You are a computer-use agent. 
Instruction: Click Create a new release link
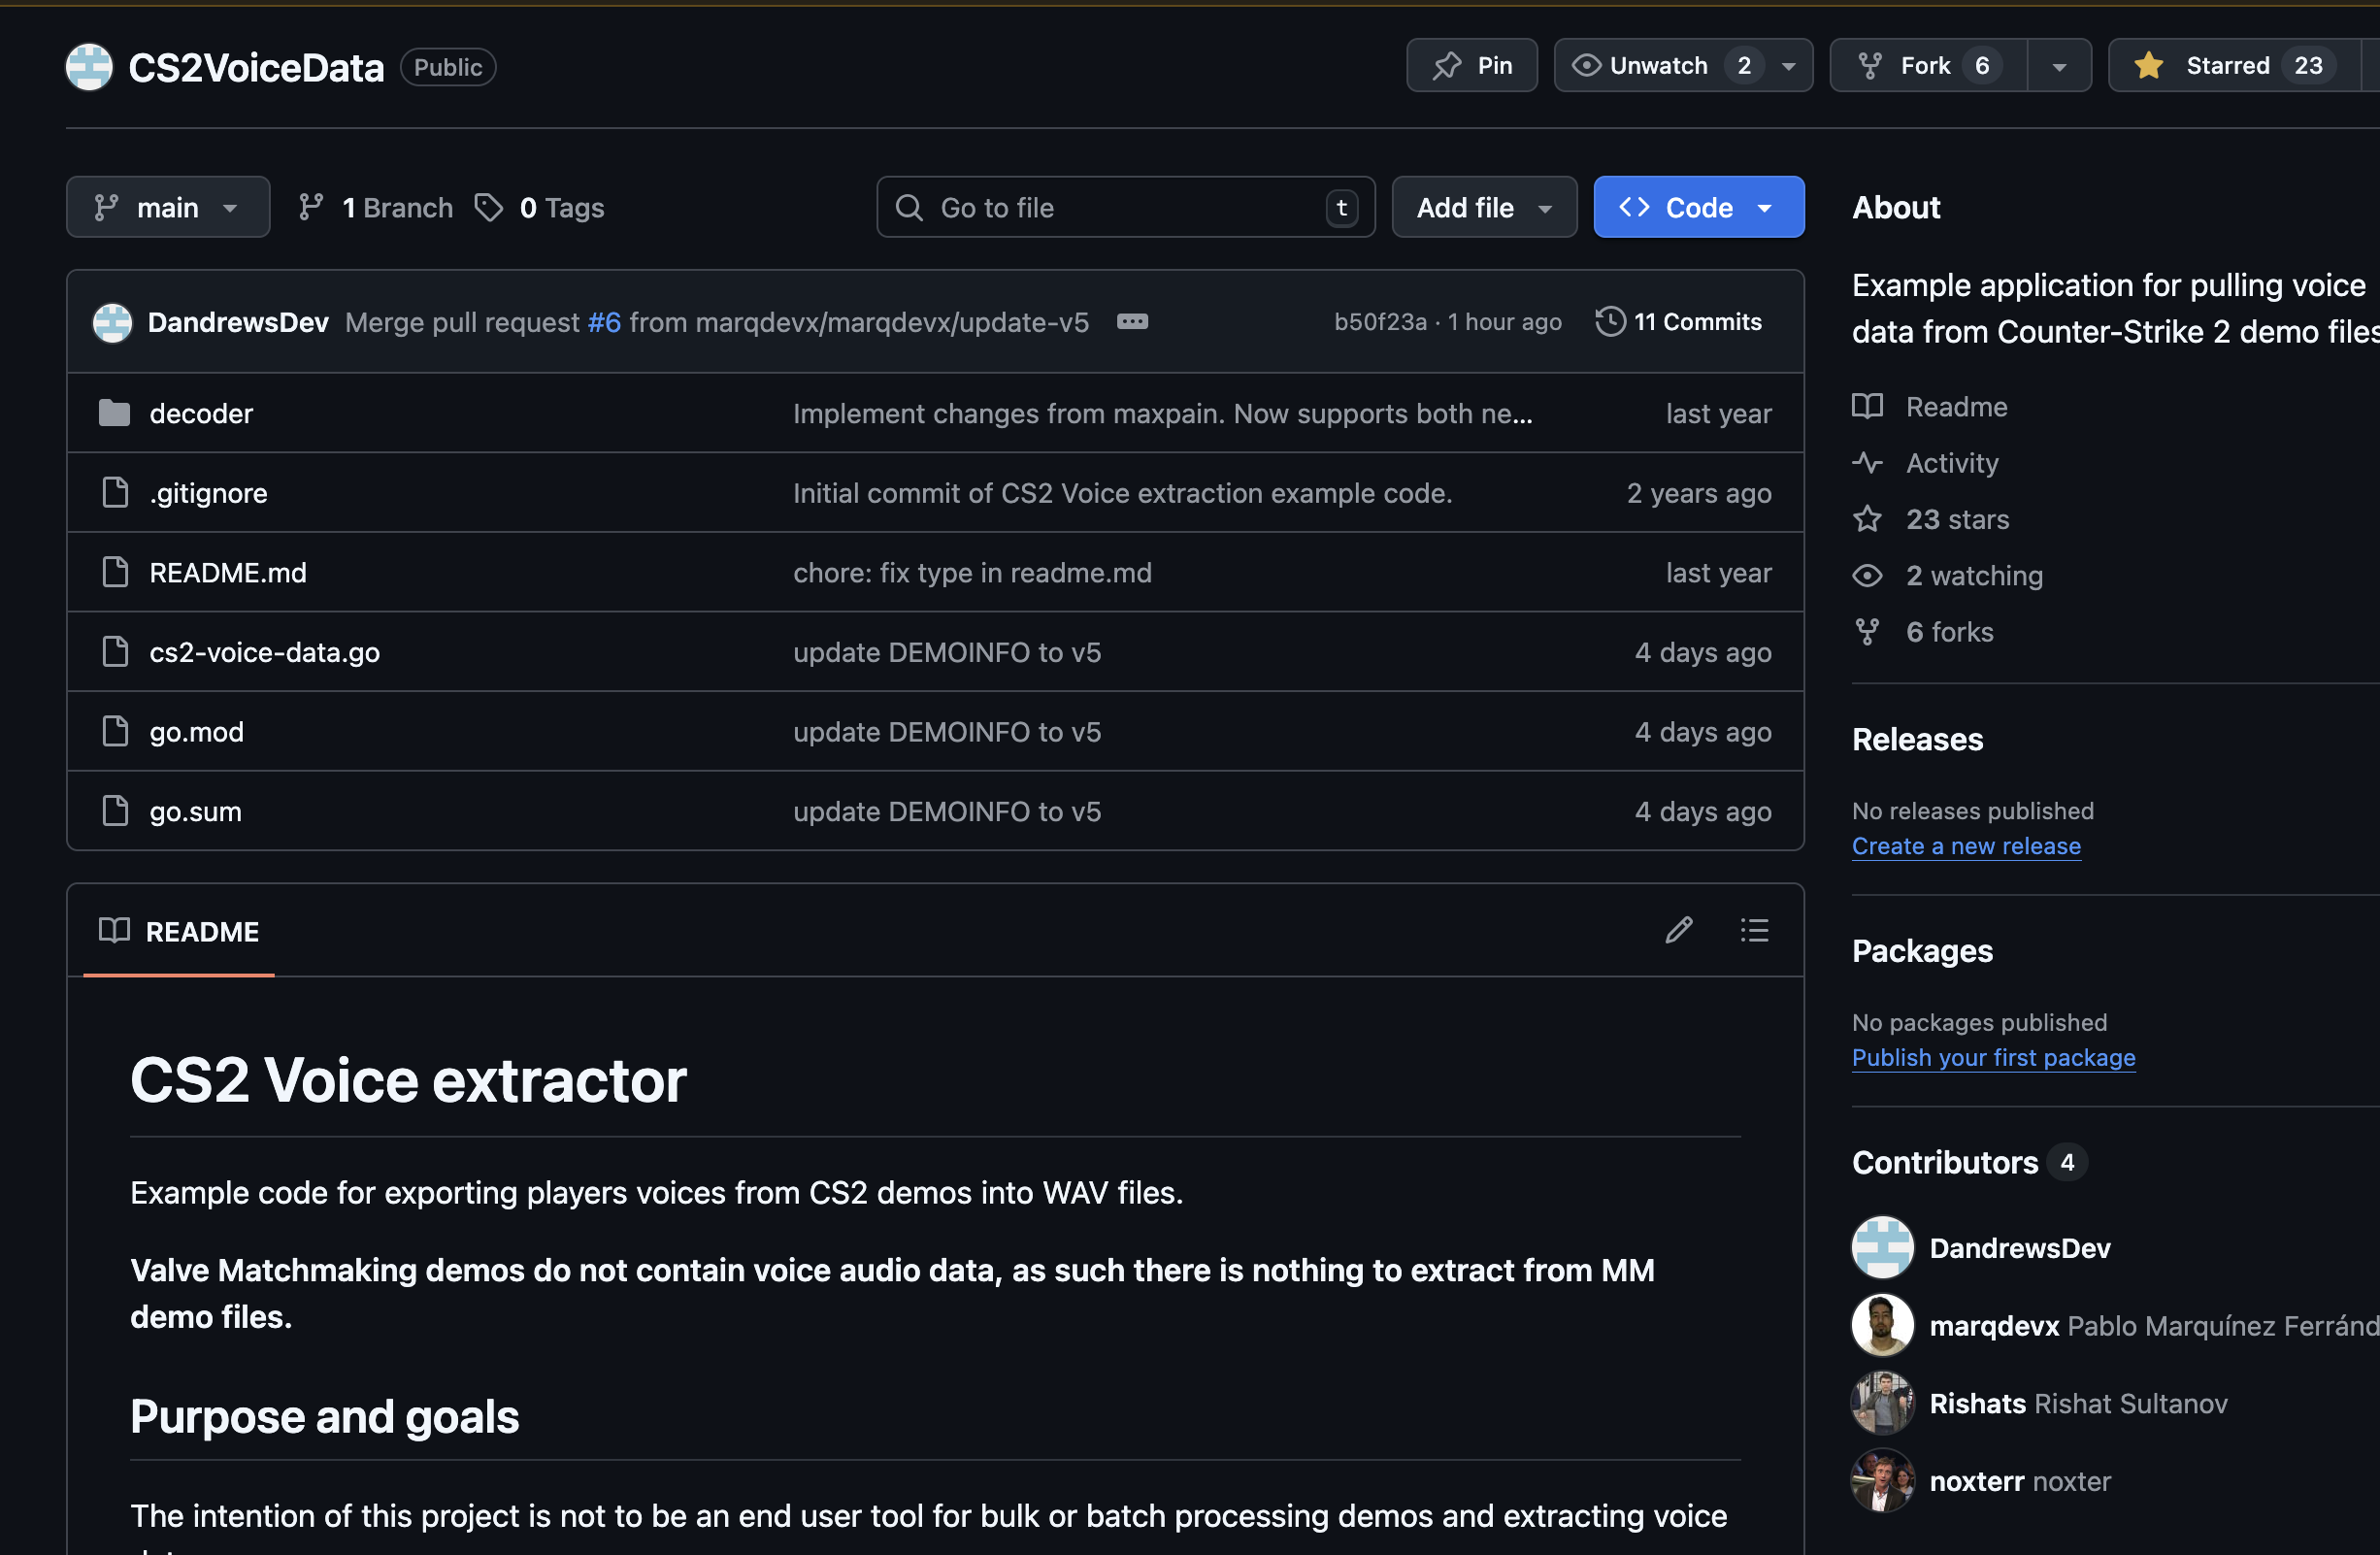pyautogui.click(x=1966, y=846)
